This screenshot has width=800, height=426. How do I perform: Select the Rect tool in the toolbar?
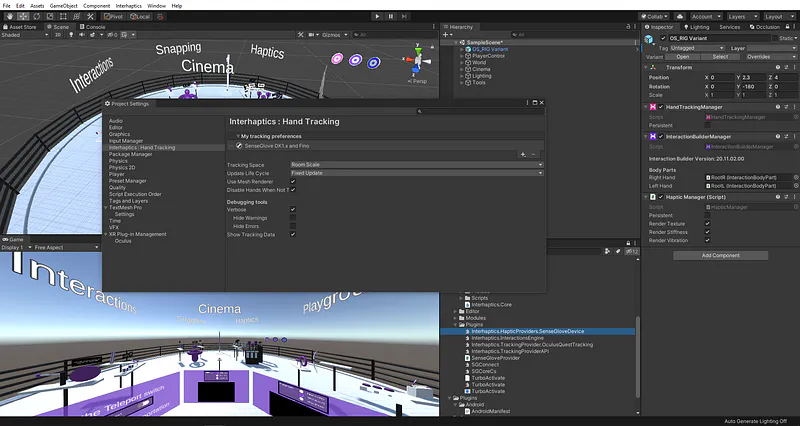point(63,16)
